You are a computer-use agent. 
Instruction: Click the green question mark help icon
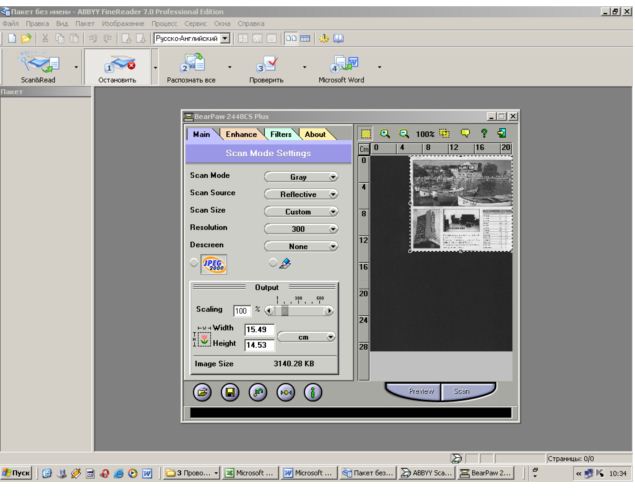pos(484,133)
